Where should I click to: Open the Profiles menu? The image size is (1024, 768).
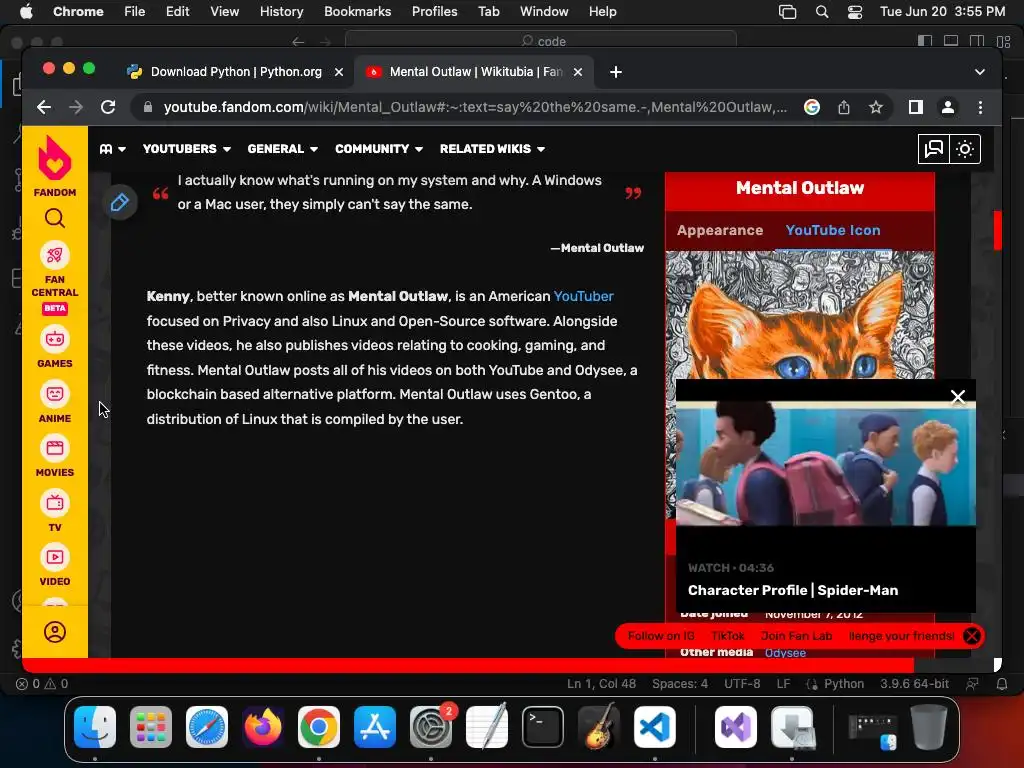(x=434, y=11)
